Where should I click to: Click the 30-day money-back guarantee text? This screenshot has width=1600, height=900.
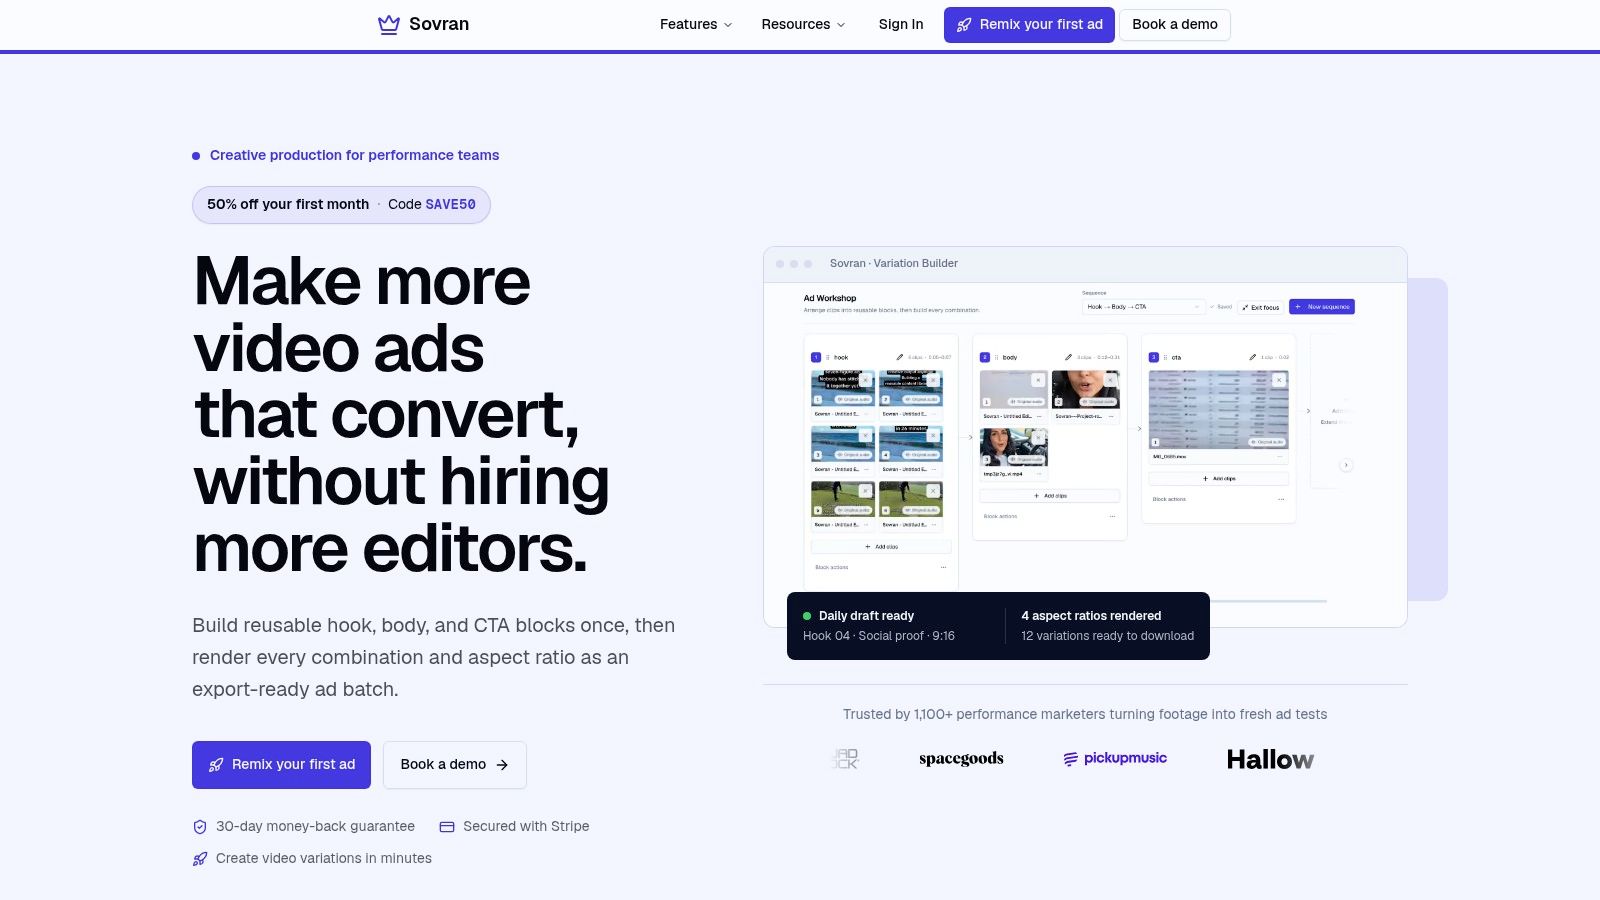[315, 826]
